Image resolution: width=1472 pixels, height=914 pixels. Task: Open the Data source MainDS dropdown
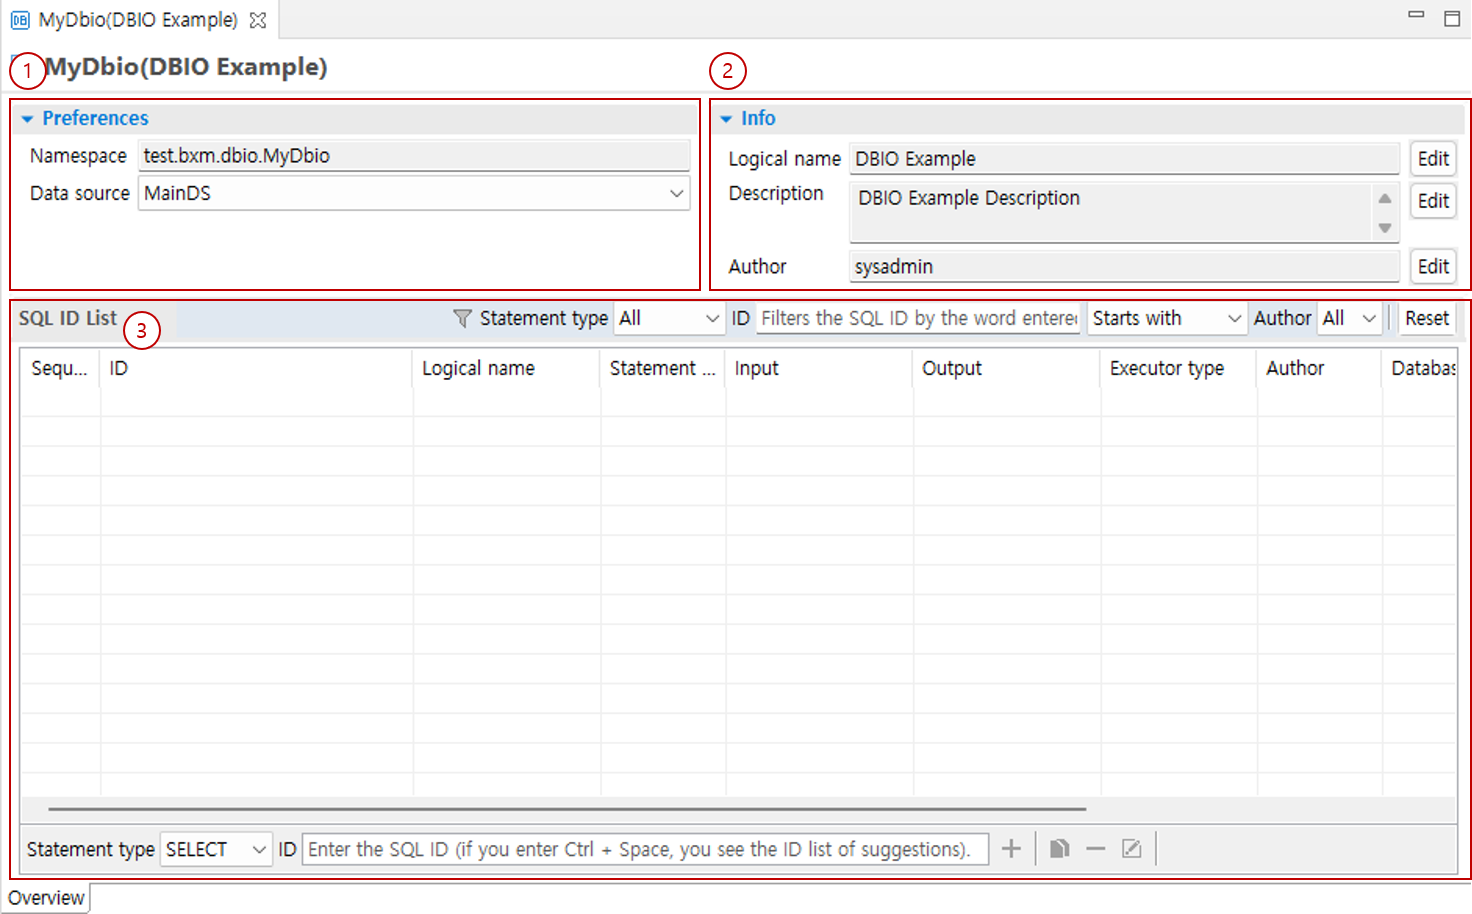coord(676,193)
